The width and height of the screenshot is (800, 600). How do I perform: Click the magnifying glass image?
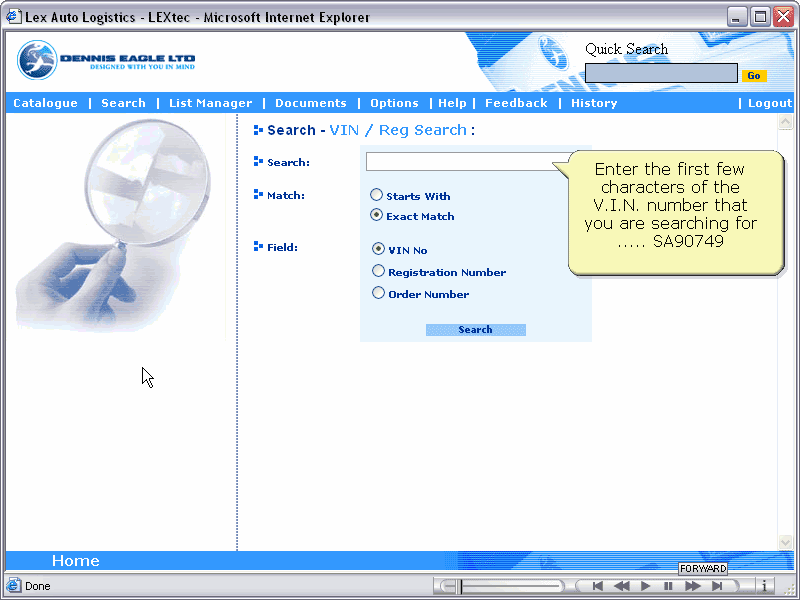[x=115, y=226]
